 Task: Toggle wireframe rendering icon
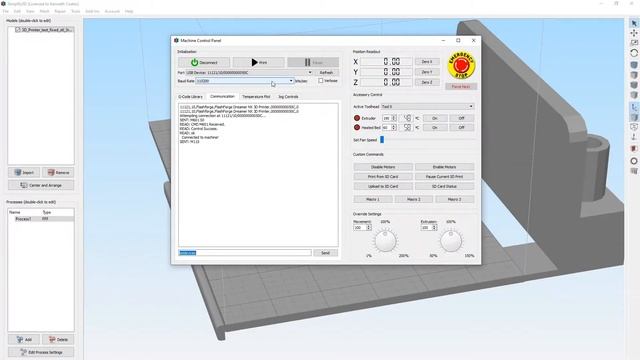coord(634,127)
